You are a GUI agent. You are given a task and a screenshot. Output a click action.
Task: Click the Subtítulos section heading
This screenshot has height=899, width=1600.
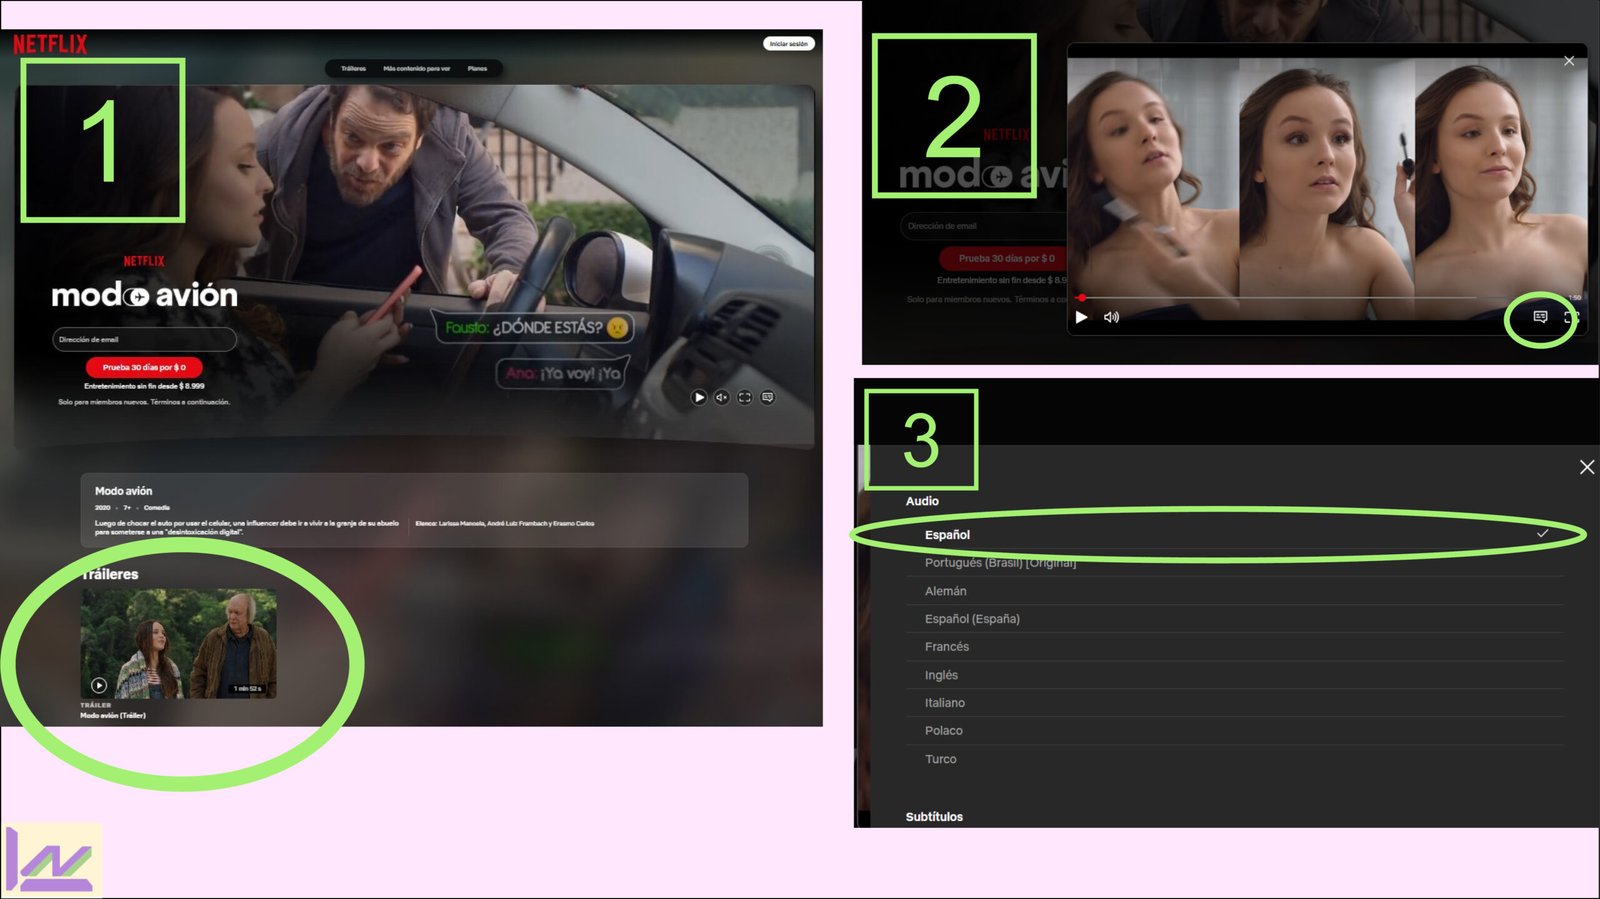[x=934, y=817]
